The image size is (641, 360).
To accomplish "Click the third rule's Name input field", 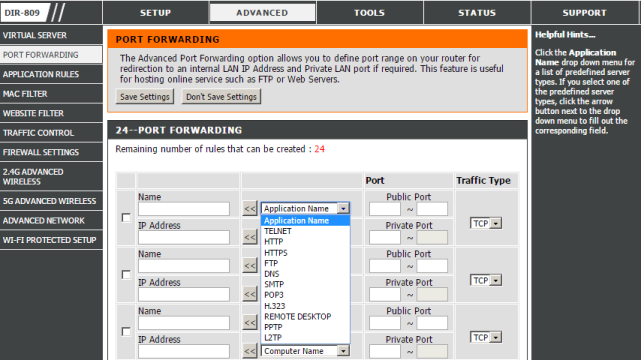I will point(184,323).
